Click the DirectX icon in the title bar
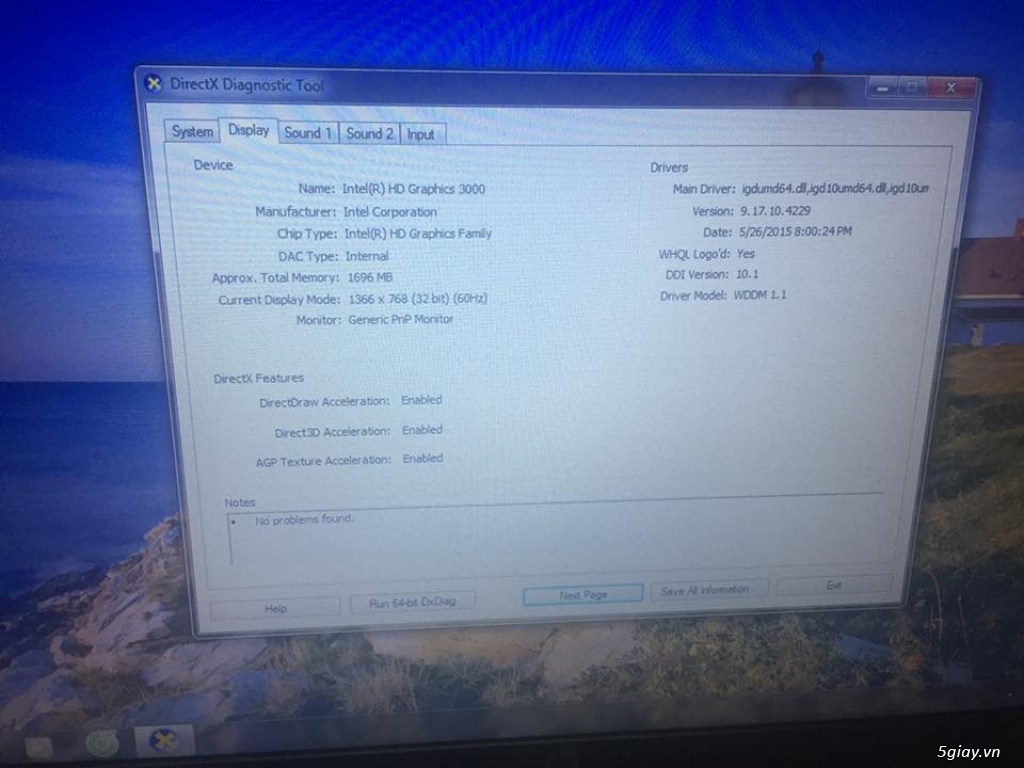1024x768 pixels. click(153, 83)
